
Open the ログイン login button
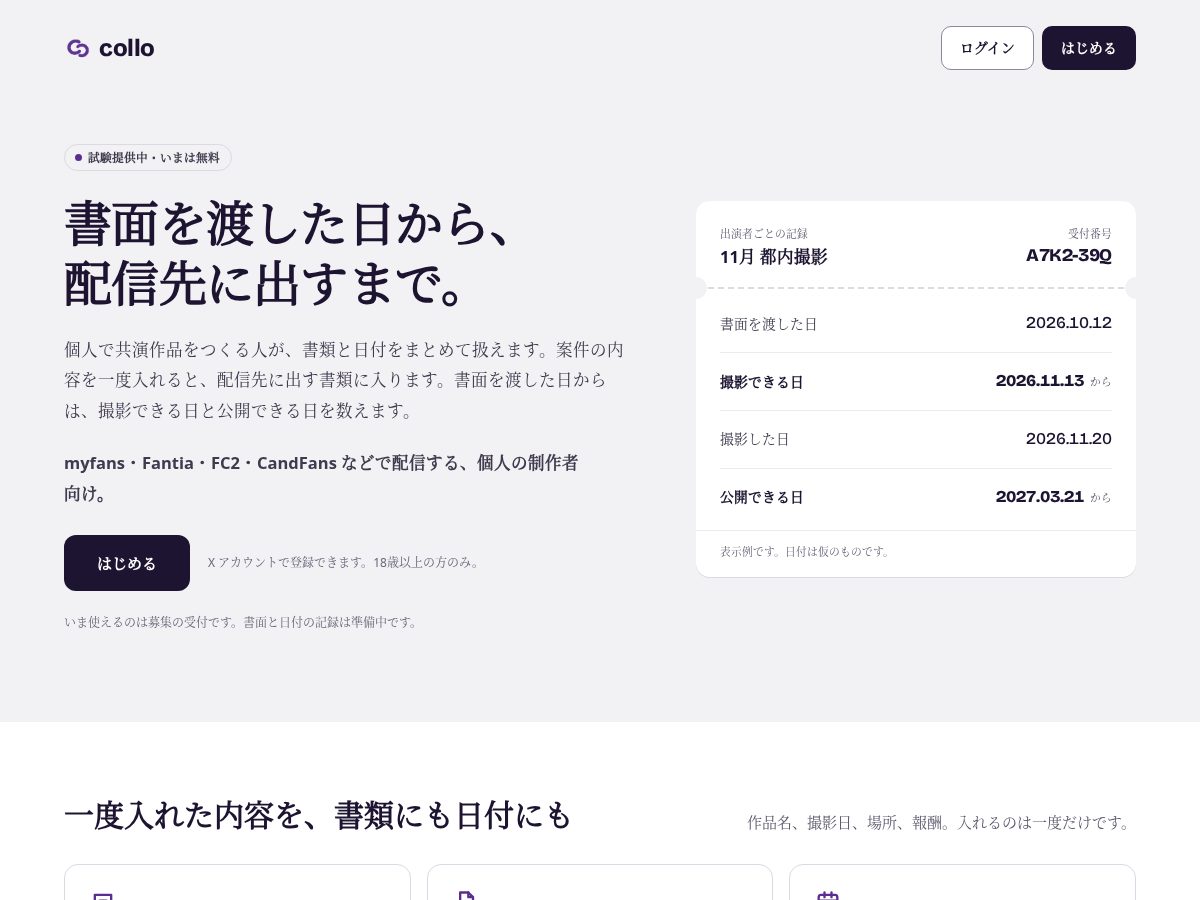pyautogui.click(x=987, y=48)
